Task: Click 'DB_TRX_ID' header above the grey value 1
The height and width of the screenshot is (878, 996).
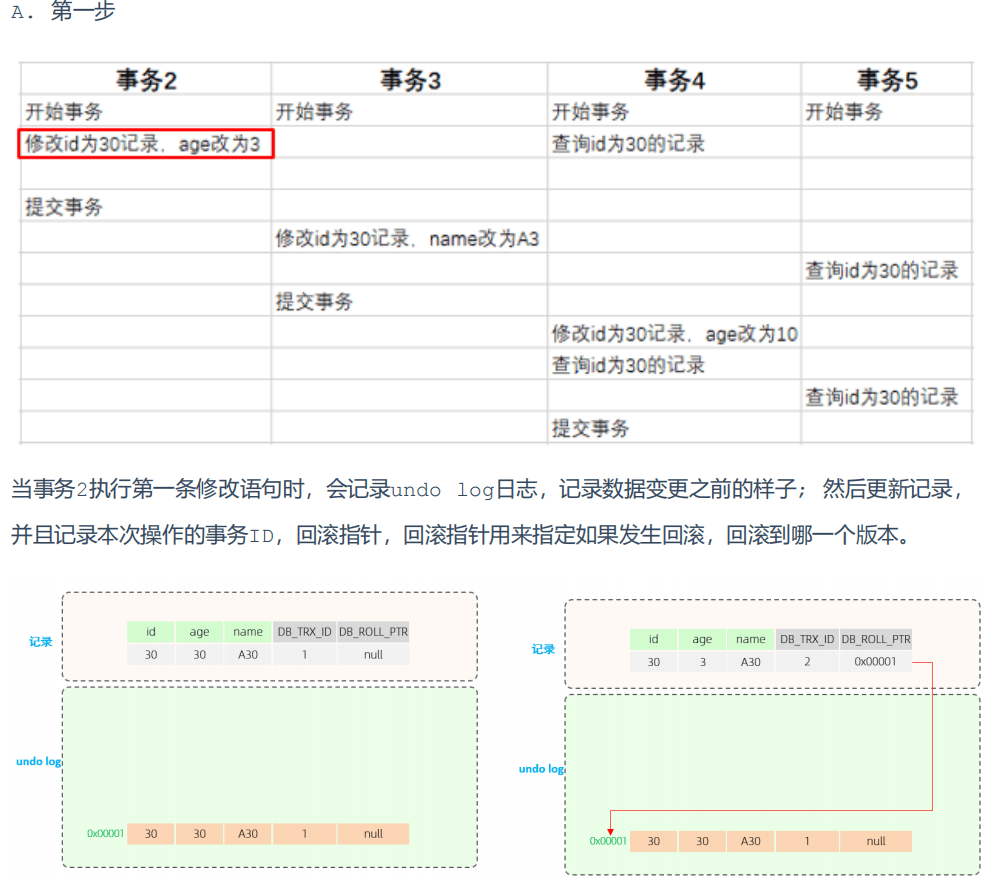Action: click(304, 631)
